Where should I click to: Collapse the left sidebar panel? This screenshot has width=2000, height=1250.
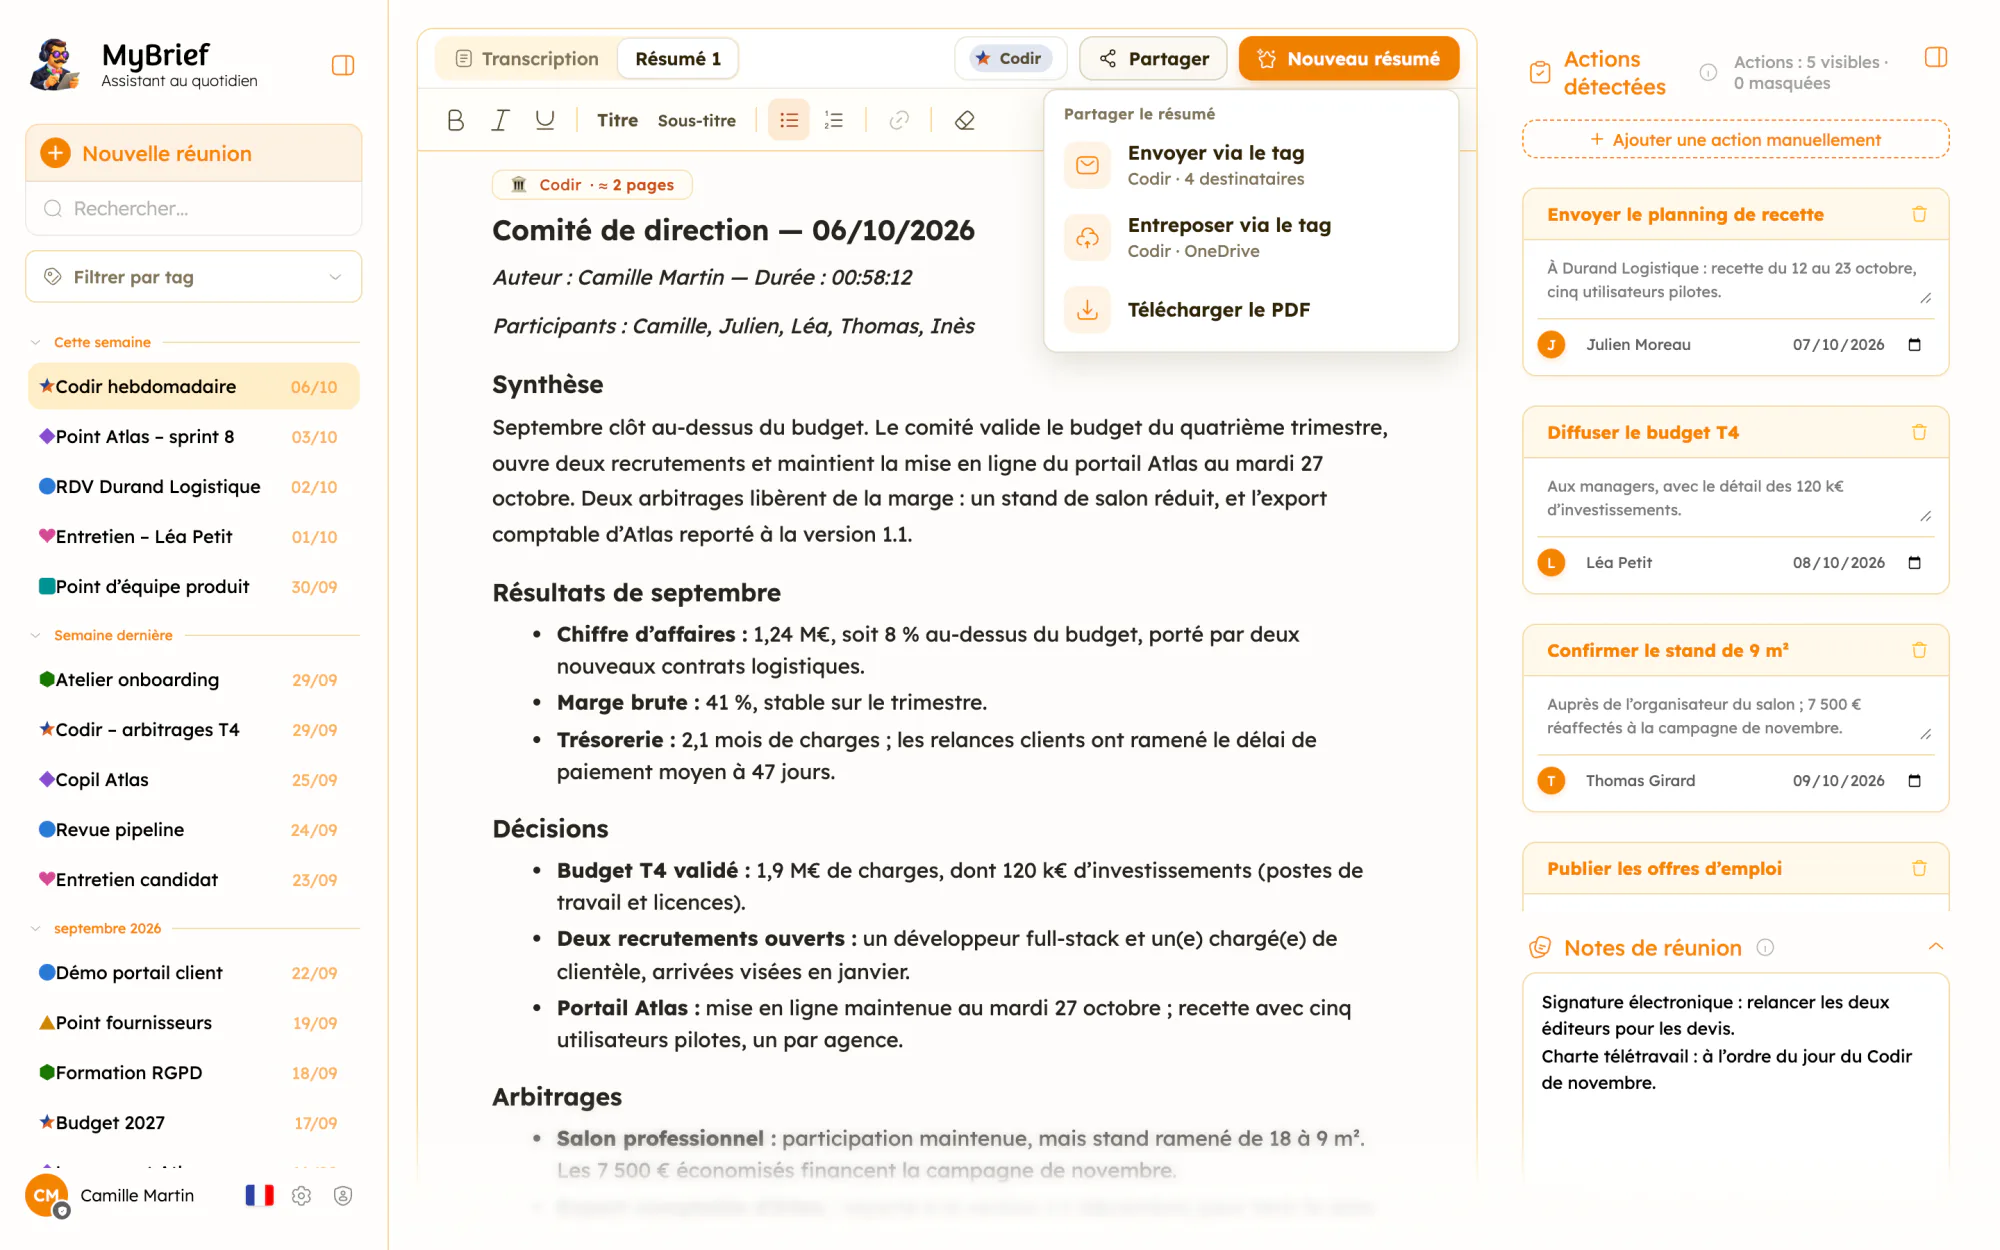tap(343, 66)
